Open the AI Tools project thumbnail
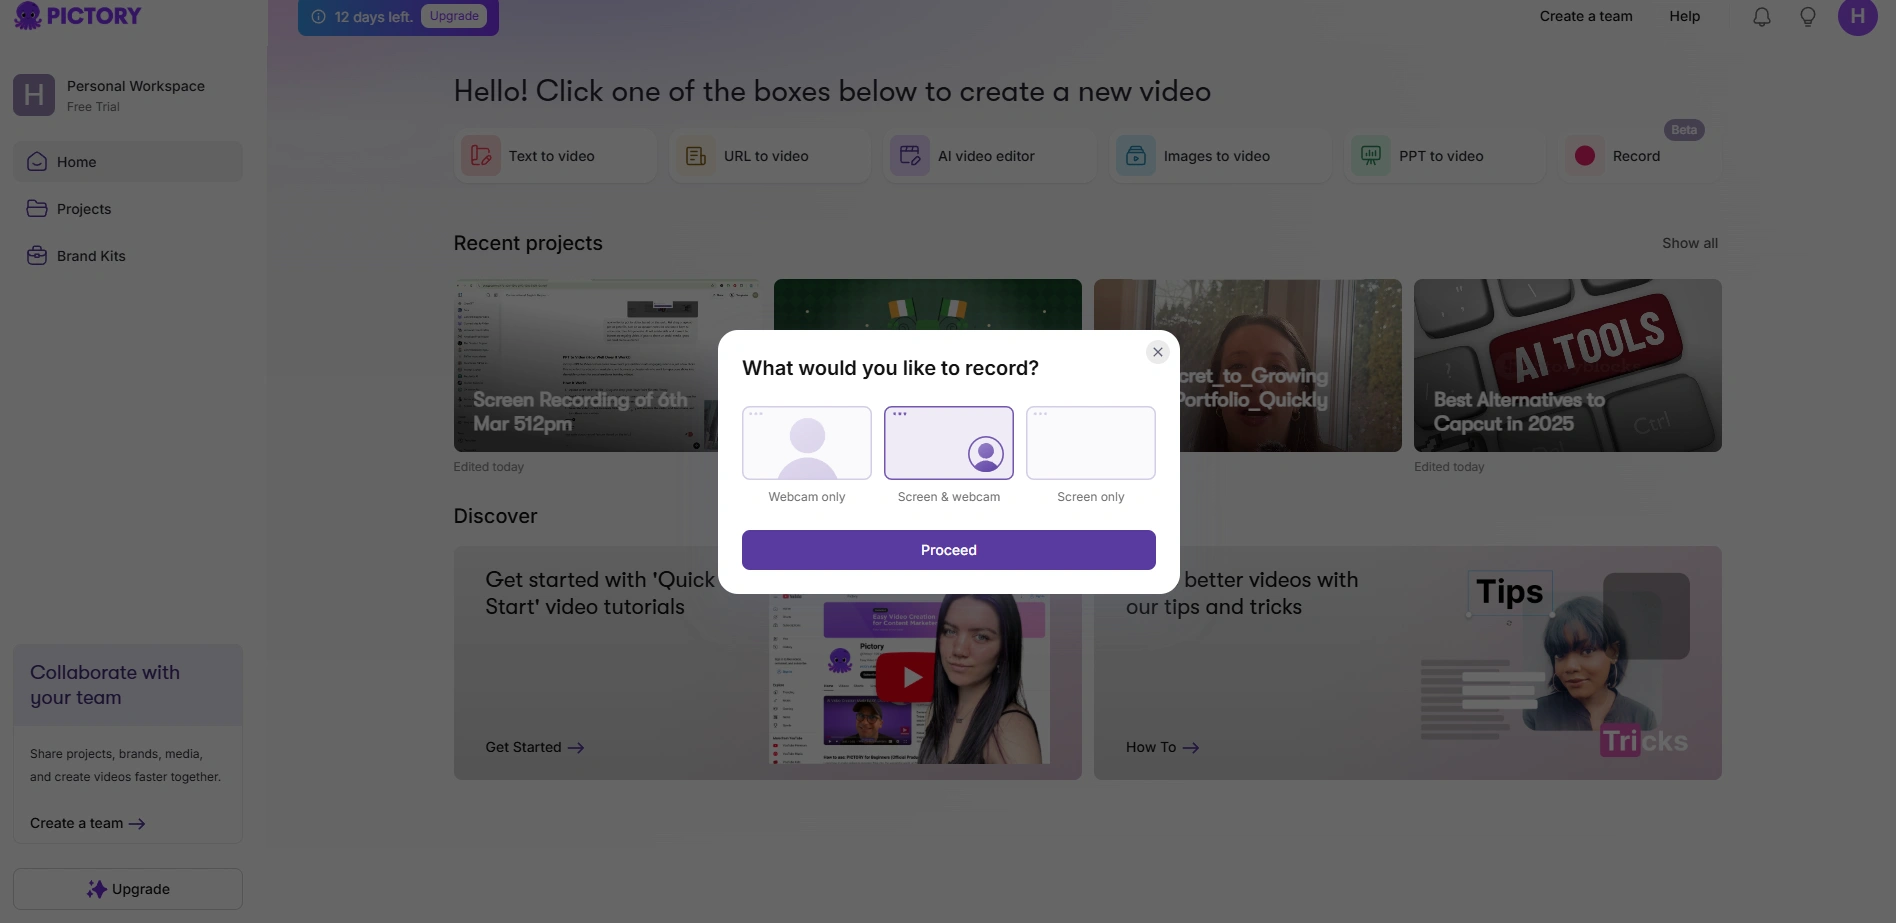 [1567, 365]
